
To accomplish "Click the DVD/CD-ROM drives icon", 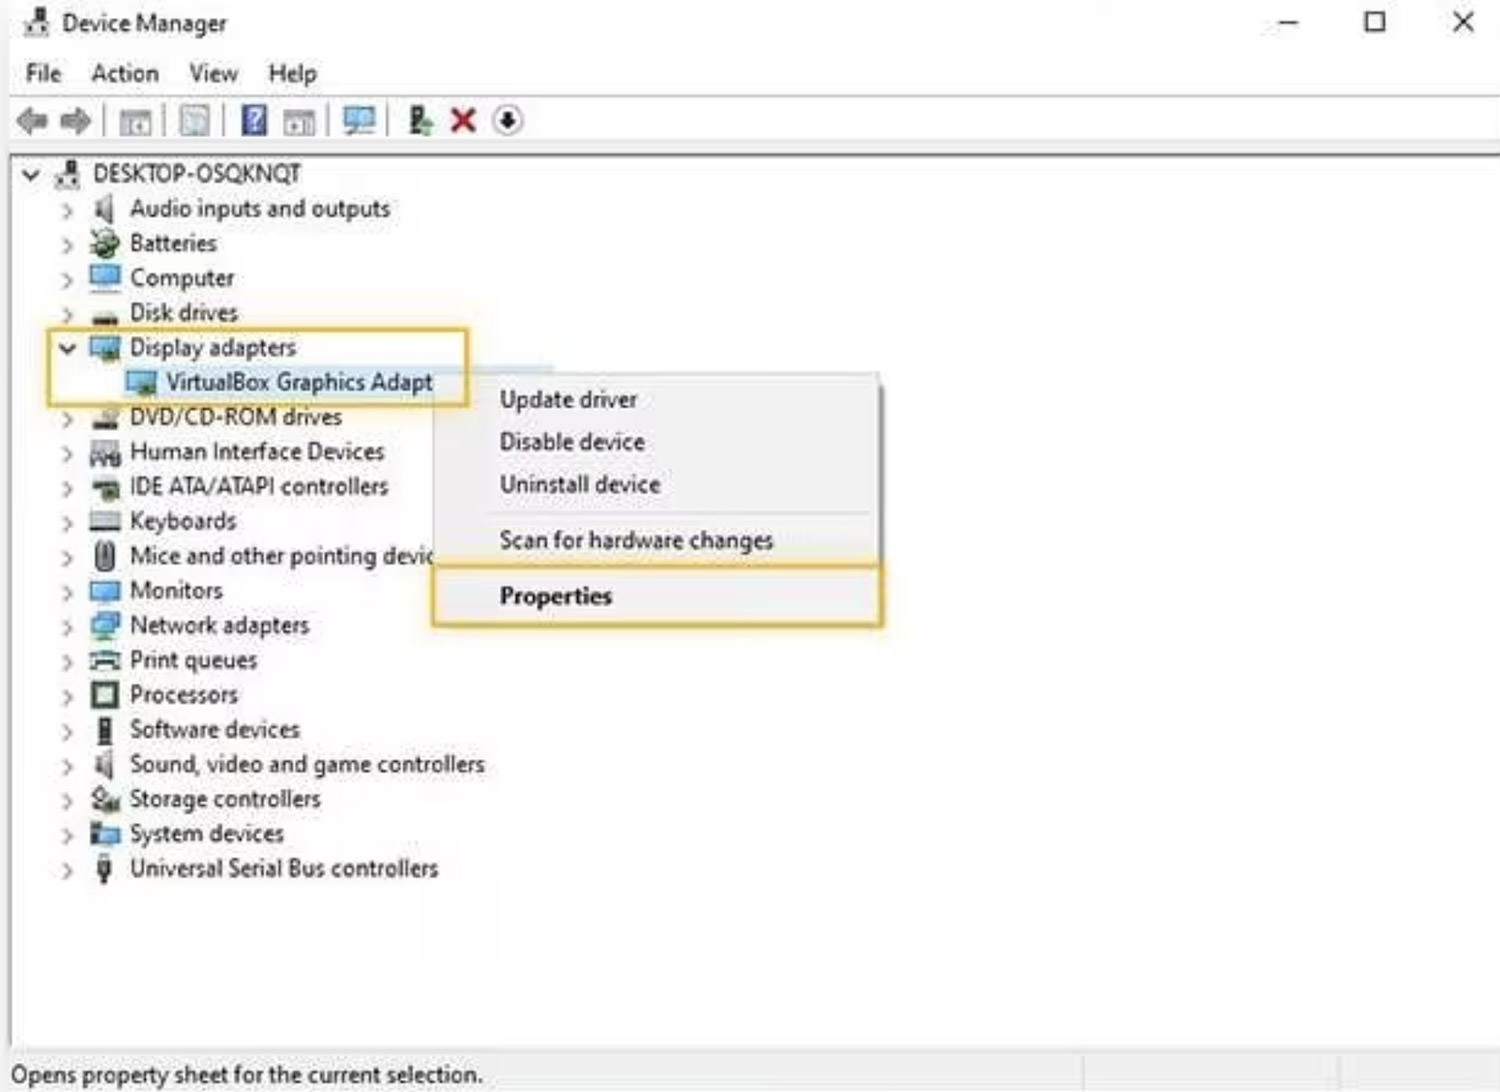I will [x=105, y=418].
